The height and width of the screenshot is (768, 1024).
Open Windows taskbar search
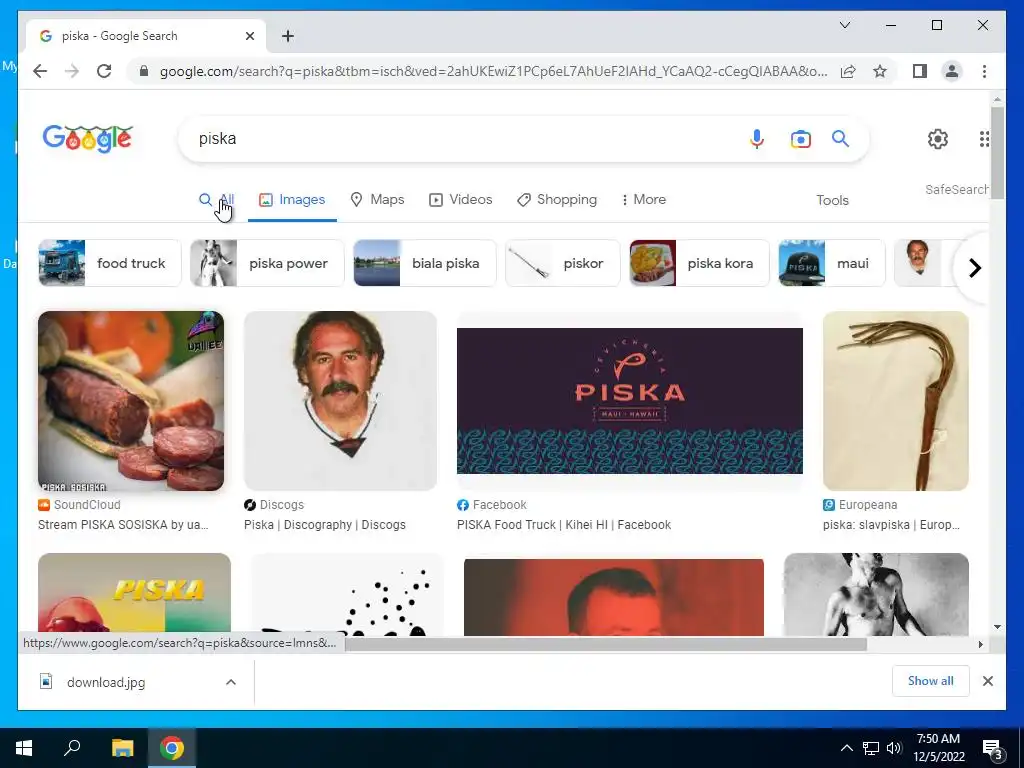click(72, 748)
